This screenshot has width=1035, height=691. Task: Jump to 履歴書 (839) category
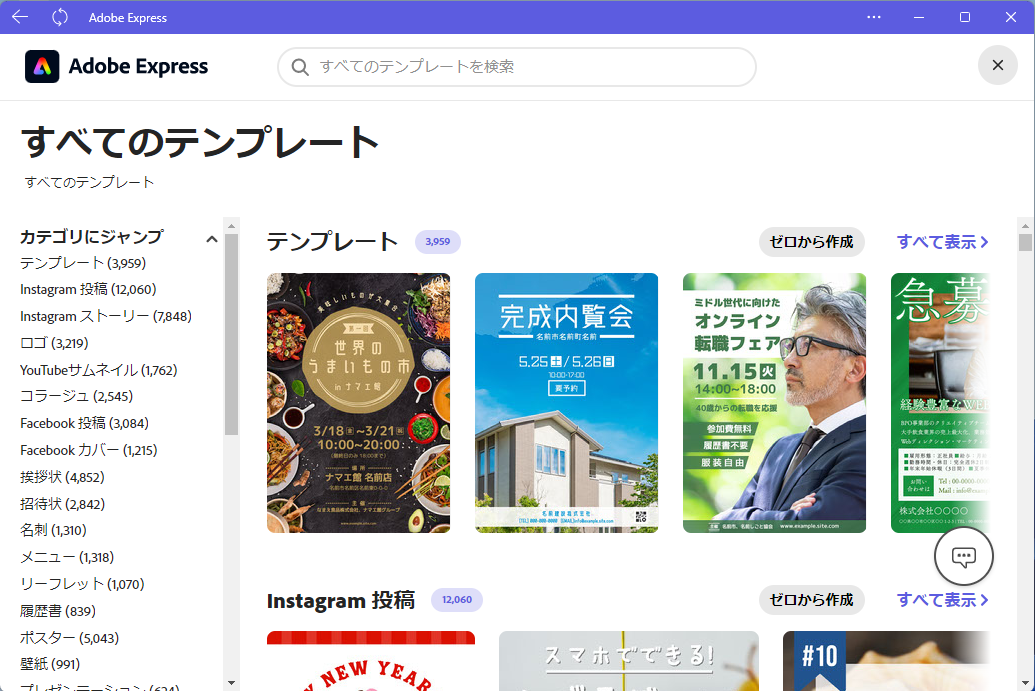coord(58,610)
